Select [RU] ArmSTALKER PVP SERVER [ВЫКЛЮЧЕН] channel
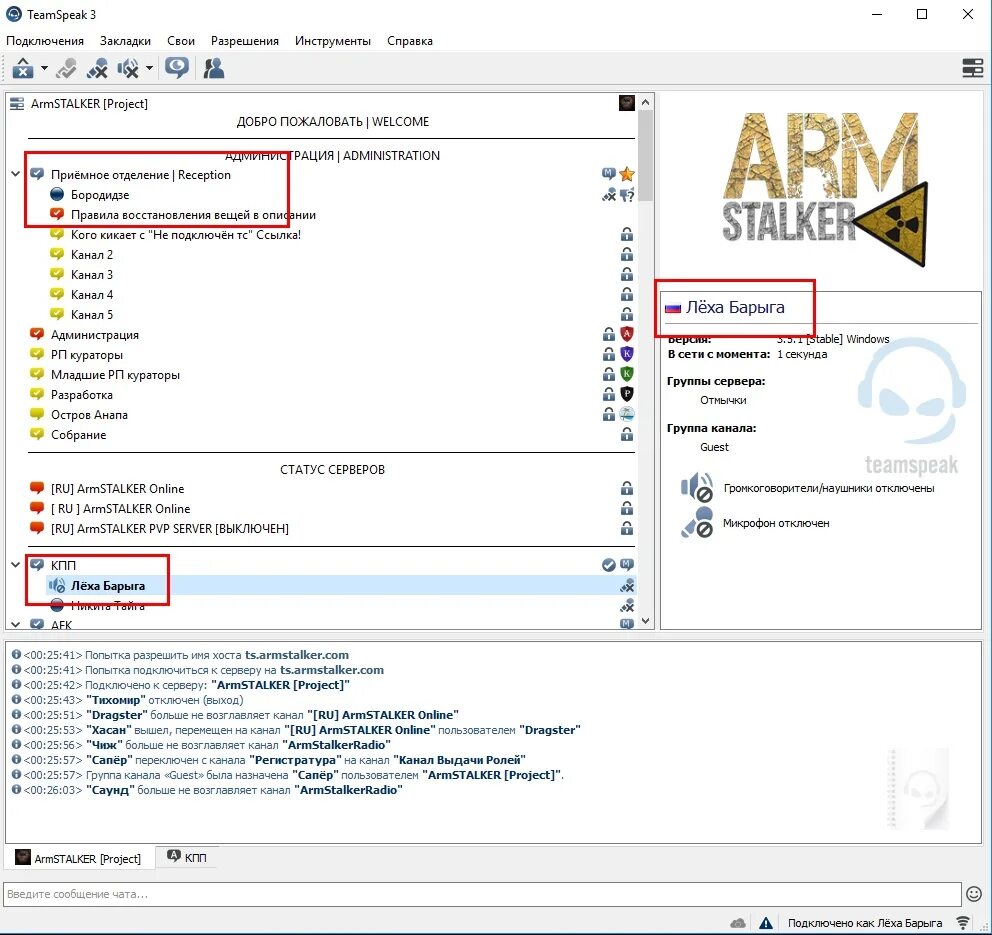The image size is (992, 935). point(170,529)
